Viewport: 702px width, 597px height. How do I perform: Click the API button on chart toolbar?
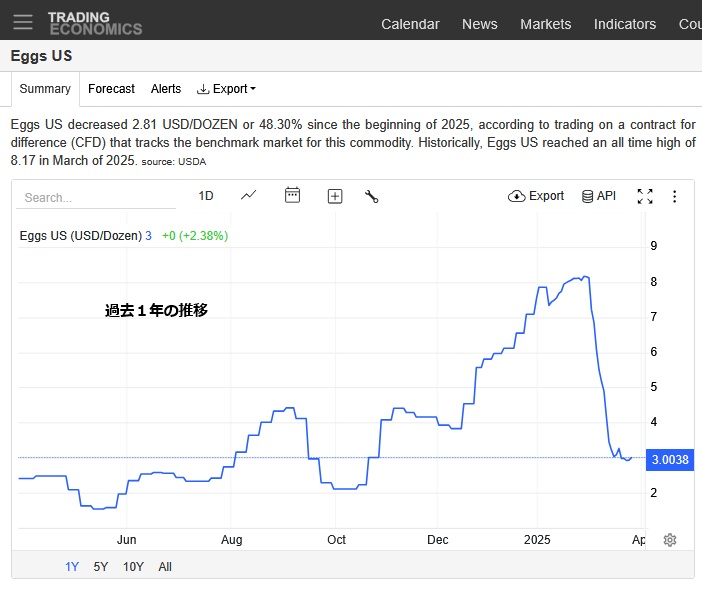[x=598, y=196]
